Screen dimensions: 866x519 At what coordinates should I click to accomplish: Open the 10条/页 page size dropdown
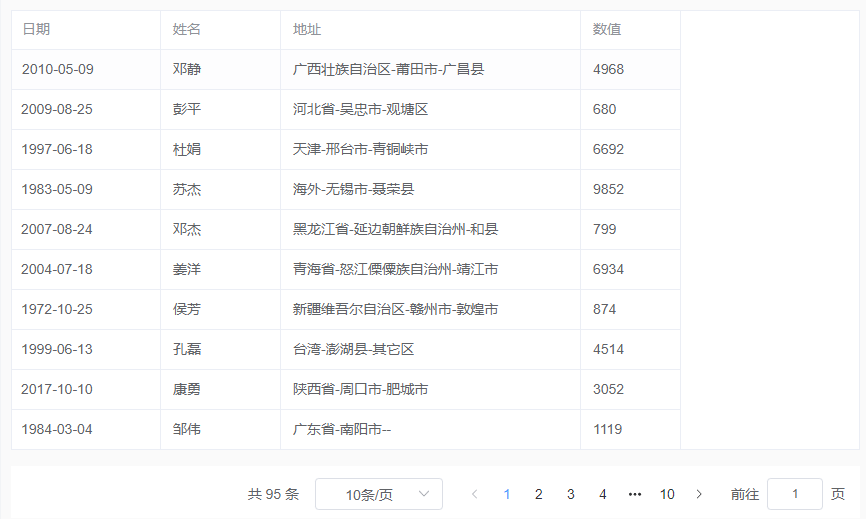coord(378,494)
